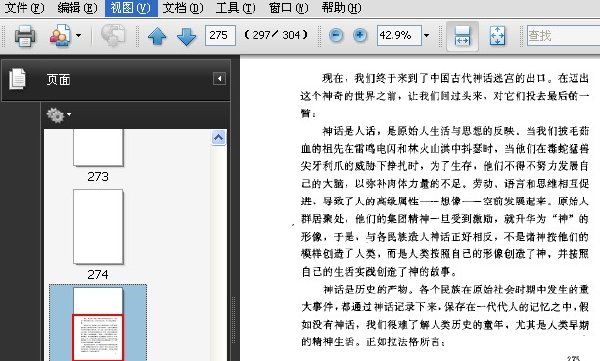The height and width of the screenshot is (361, 600).
Task: Click the fit one full page icon
Action: [497, 36]
